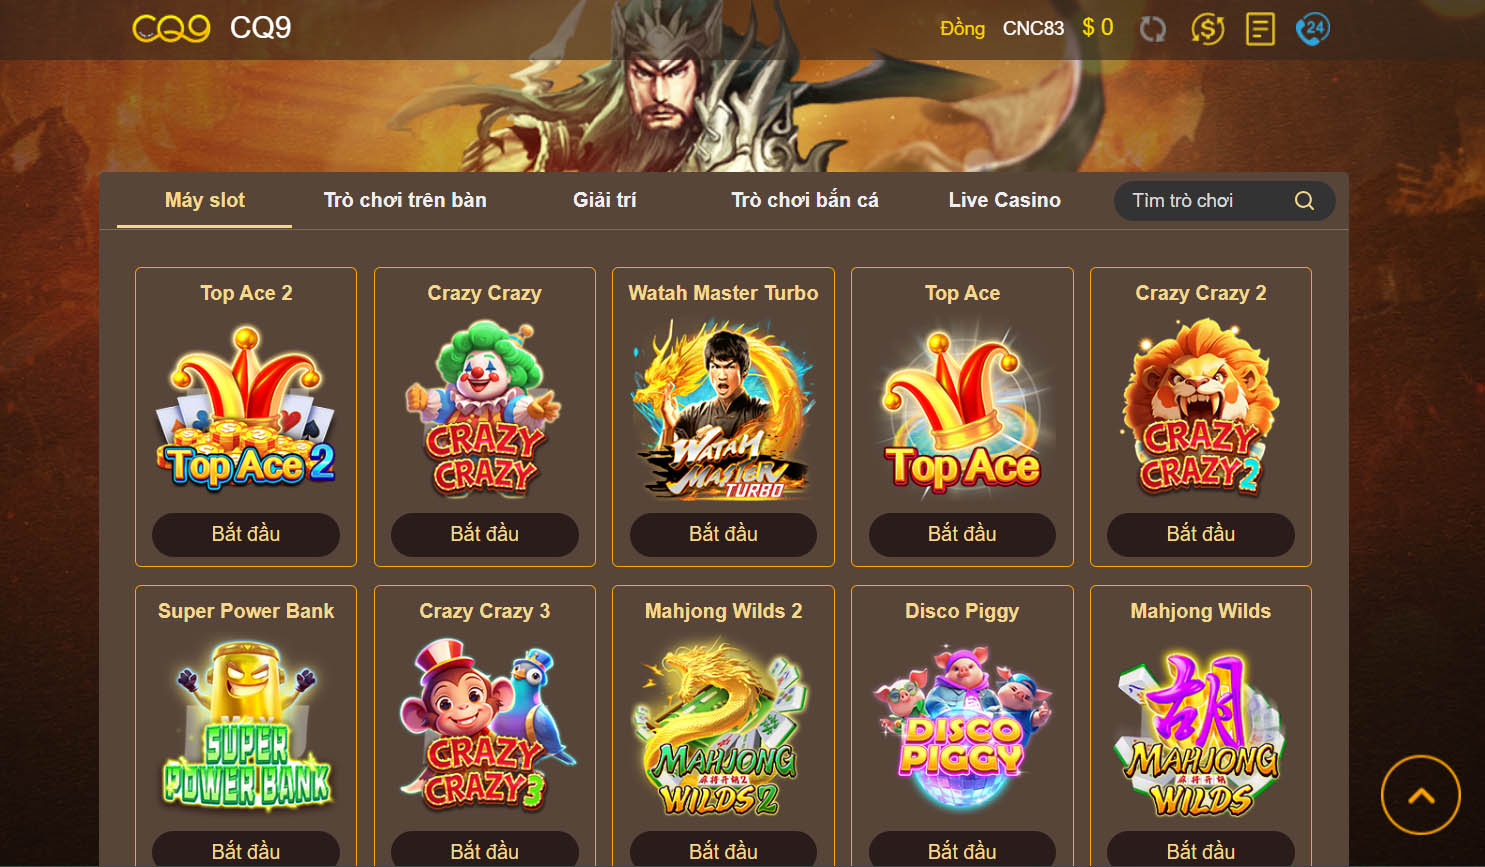Open the dollar deposit icon
The image size is (1485, 867).
1207,29
